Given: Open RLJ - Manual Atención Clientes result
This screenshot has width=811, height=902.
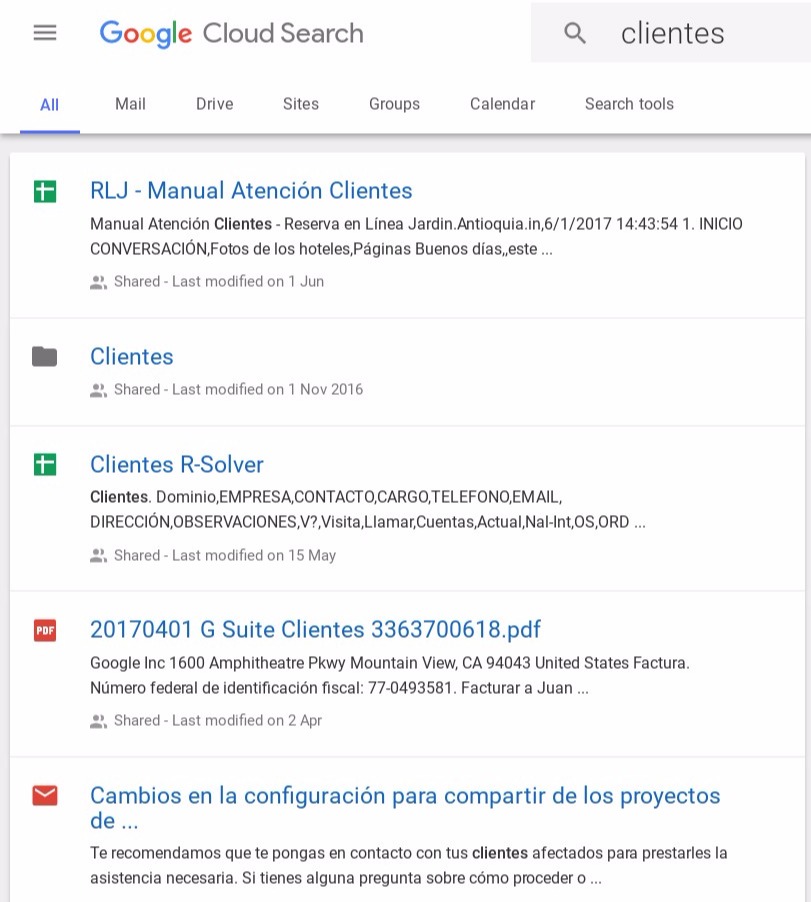Looking at the screenshot, I should 251,190.
